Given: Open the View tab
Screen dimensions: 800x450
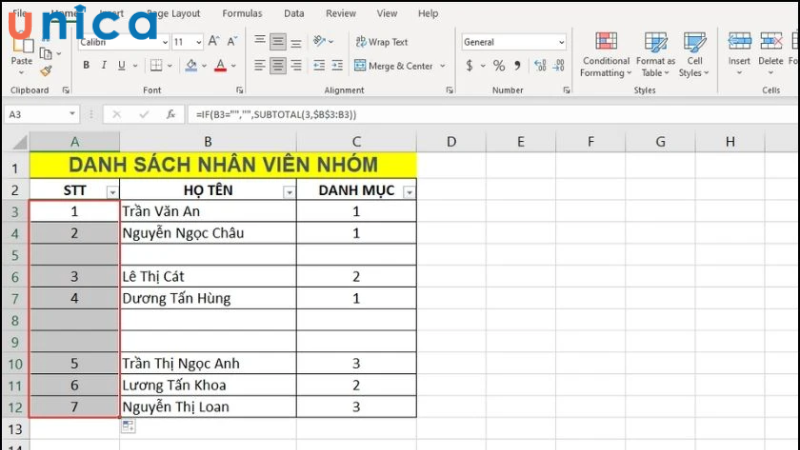Looking at the screenshot, I should (387, 13).
